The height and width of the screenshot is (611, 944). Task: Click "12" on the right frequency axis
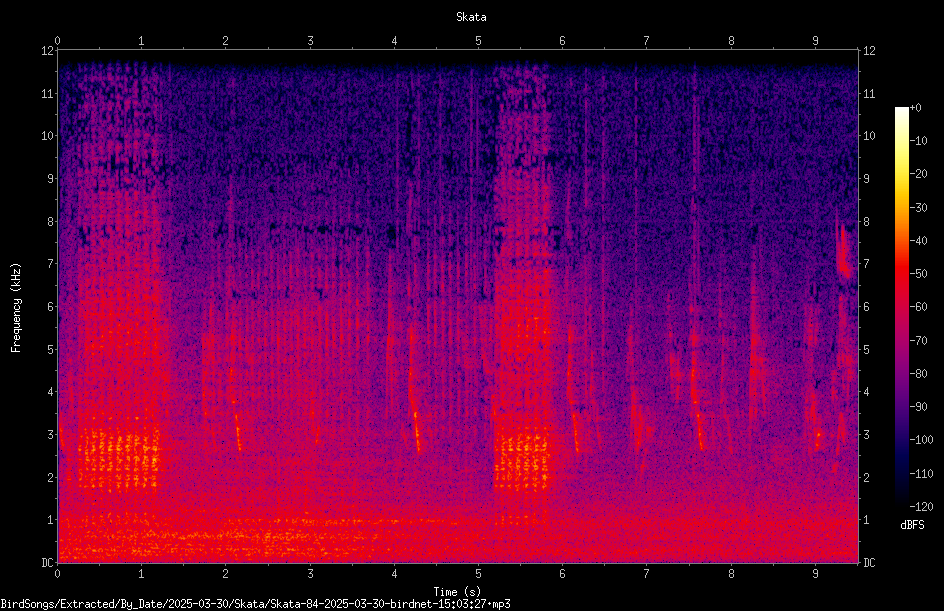869,51
